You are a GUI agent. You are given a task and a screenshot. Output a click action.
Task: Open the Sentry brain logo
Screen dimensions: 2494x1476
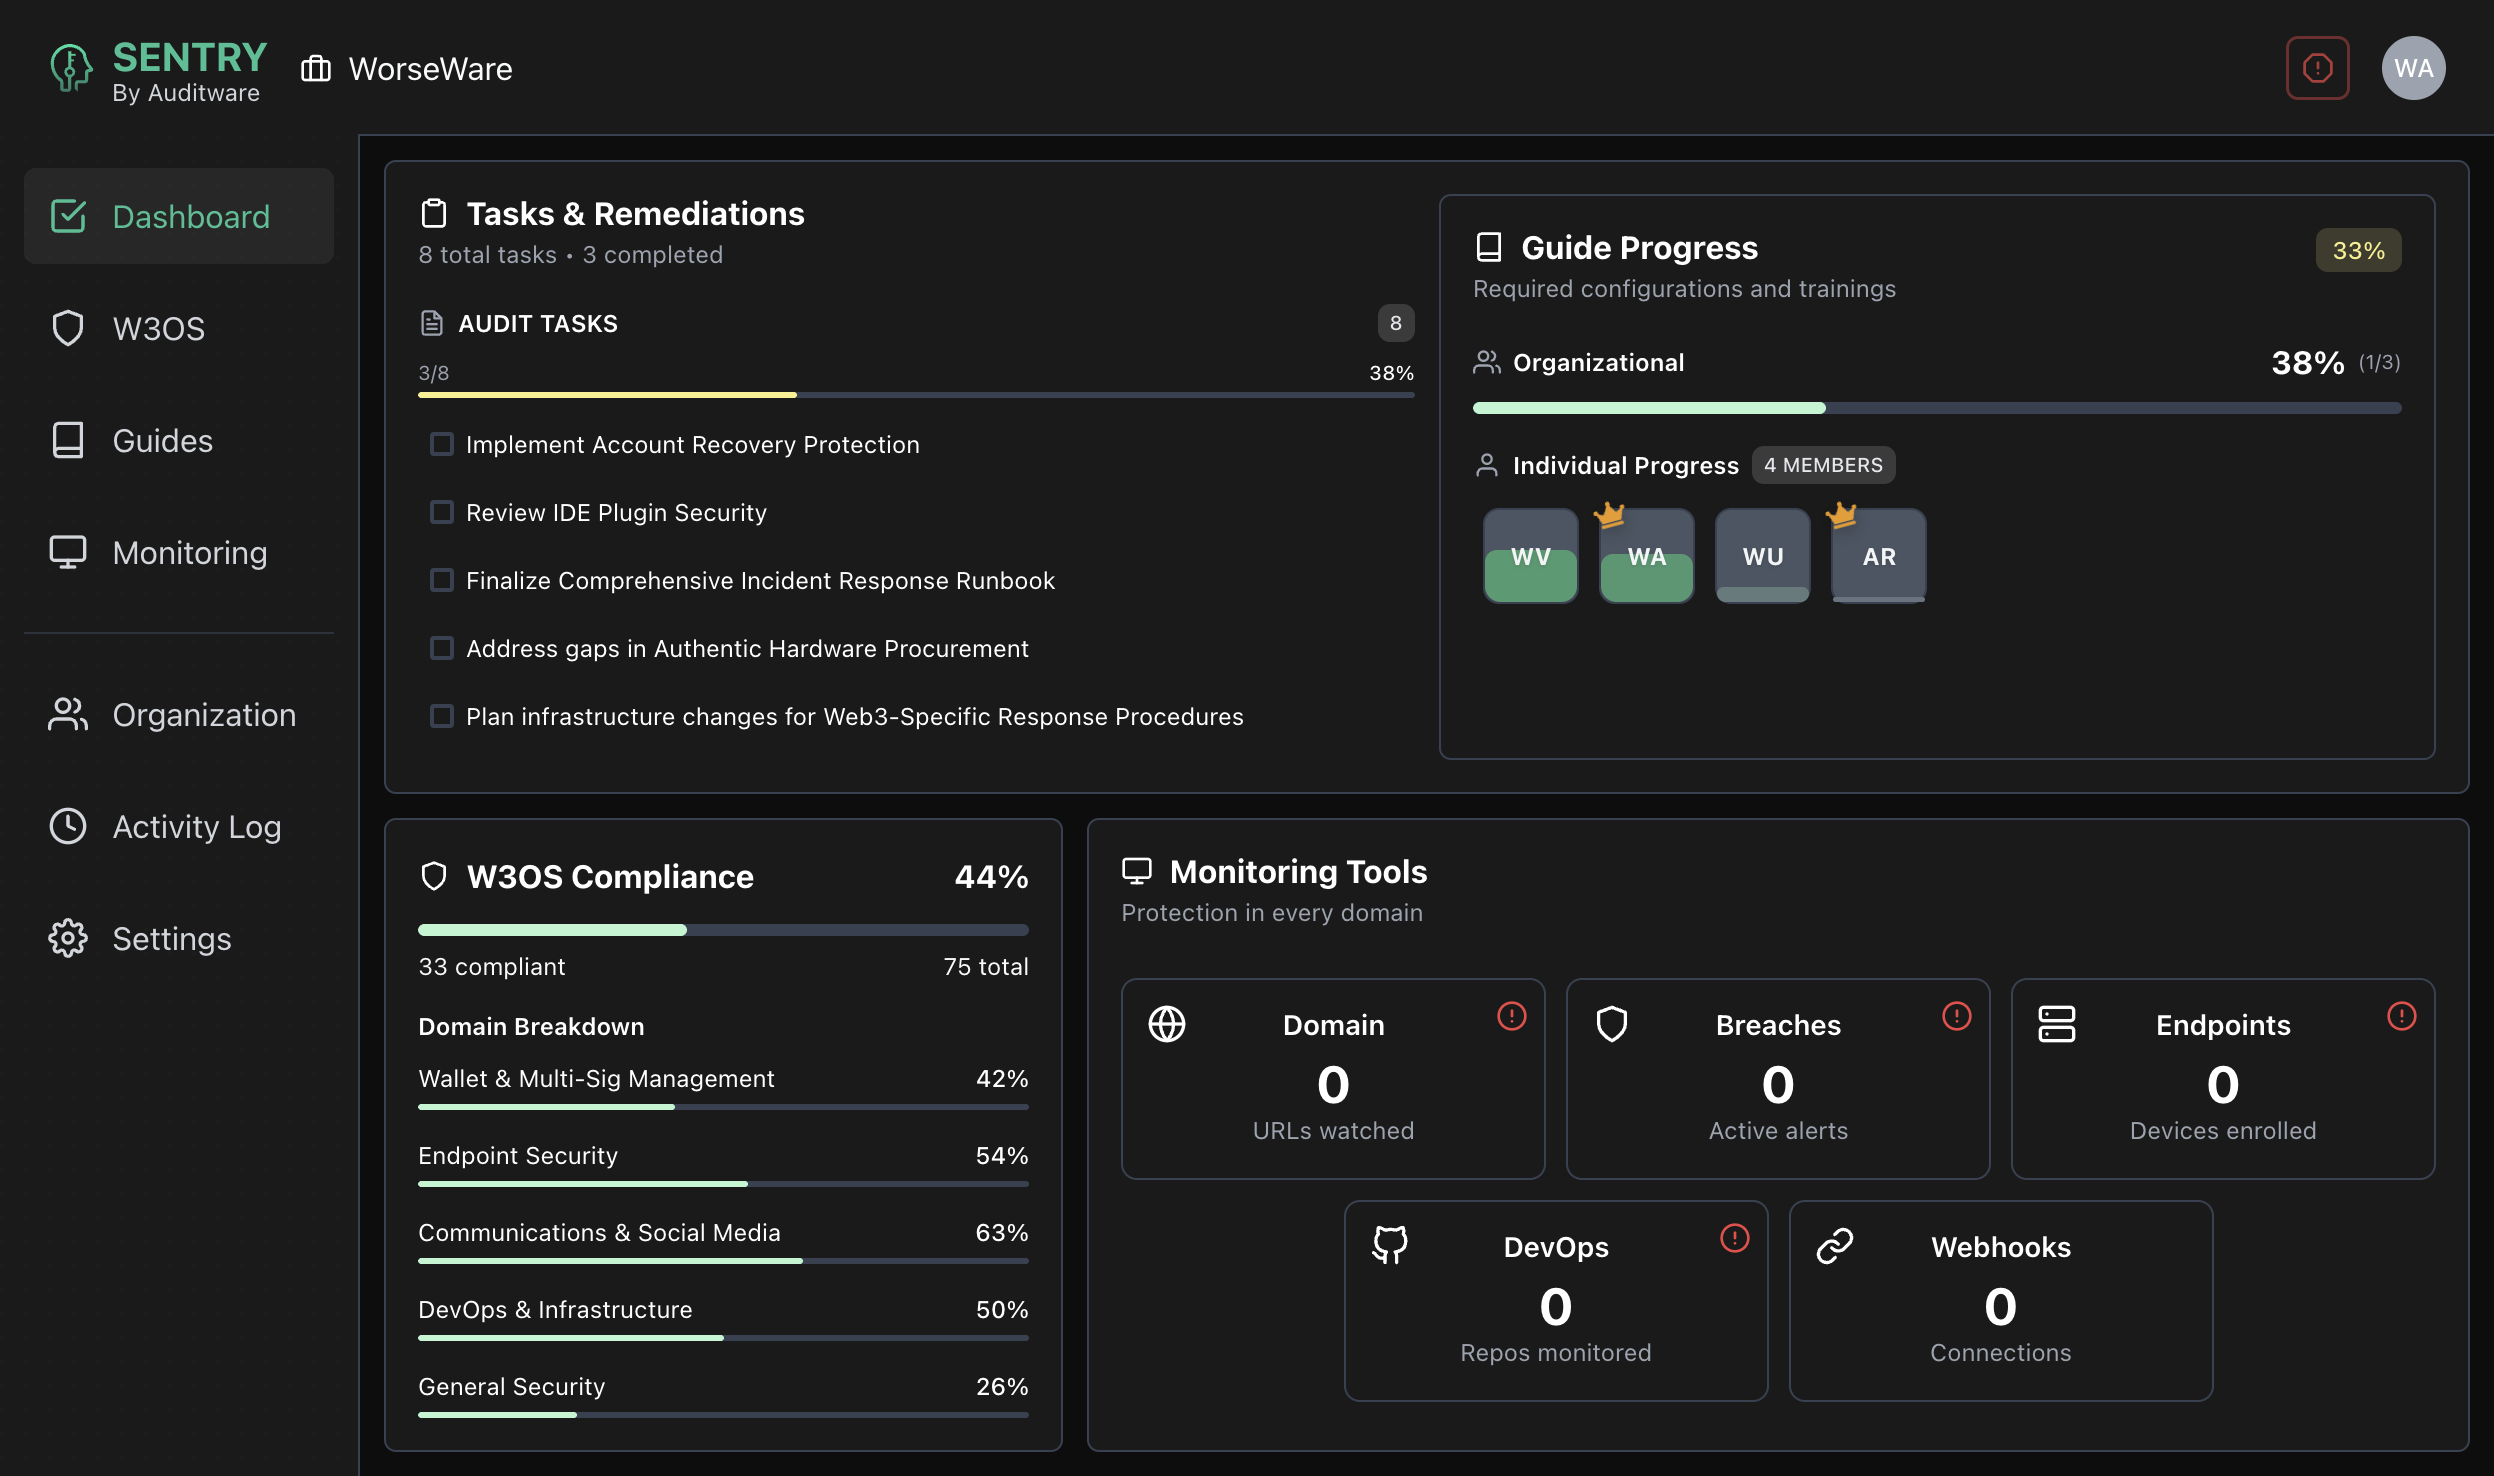[x=69, y=68]
